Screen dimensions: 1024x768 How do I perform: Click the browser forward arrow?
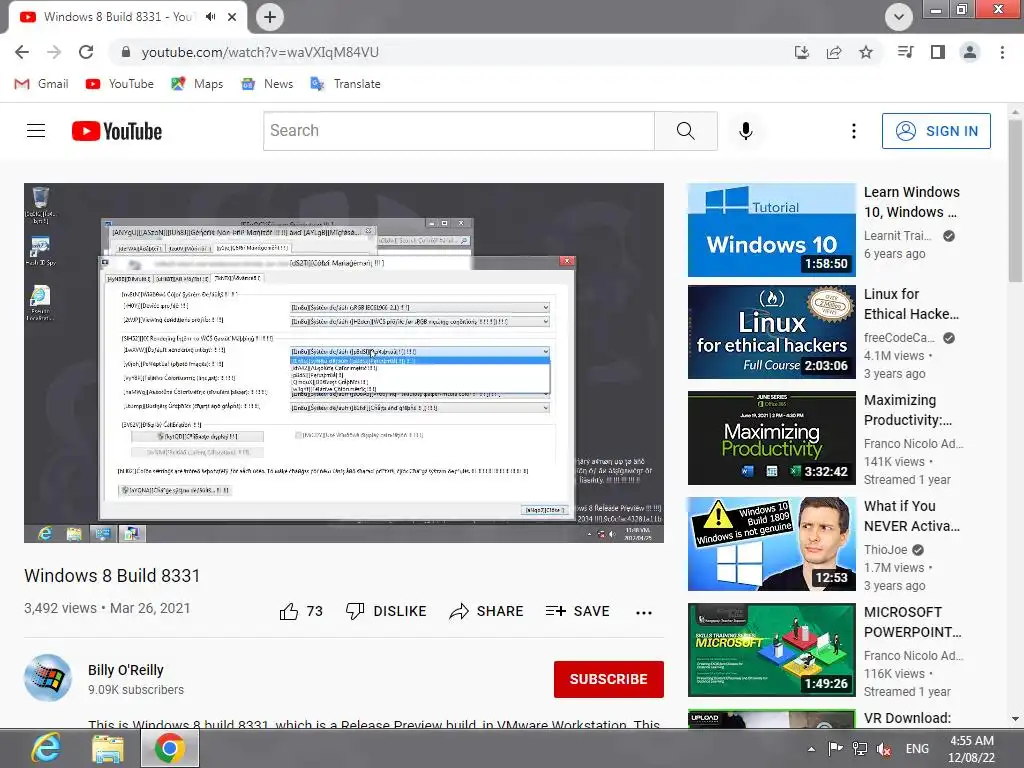54,52
